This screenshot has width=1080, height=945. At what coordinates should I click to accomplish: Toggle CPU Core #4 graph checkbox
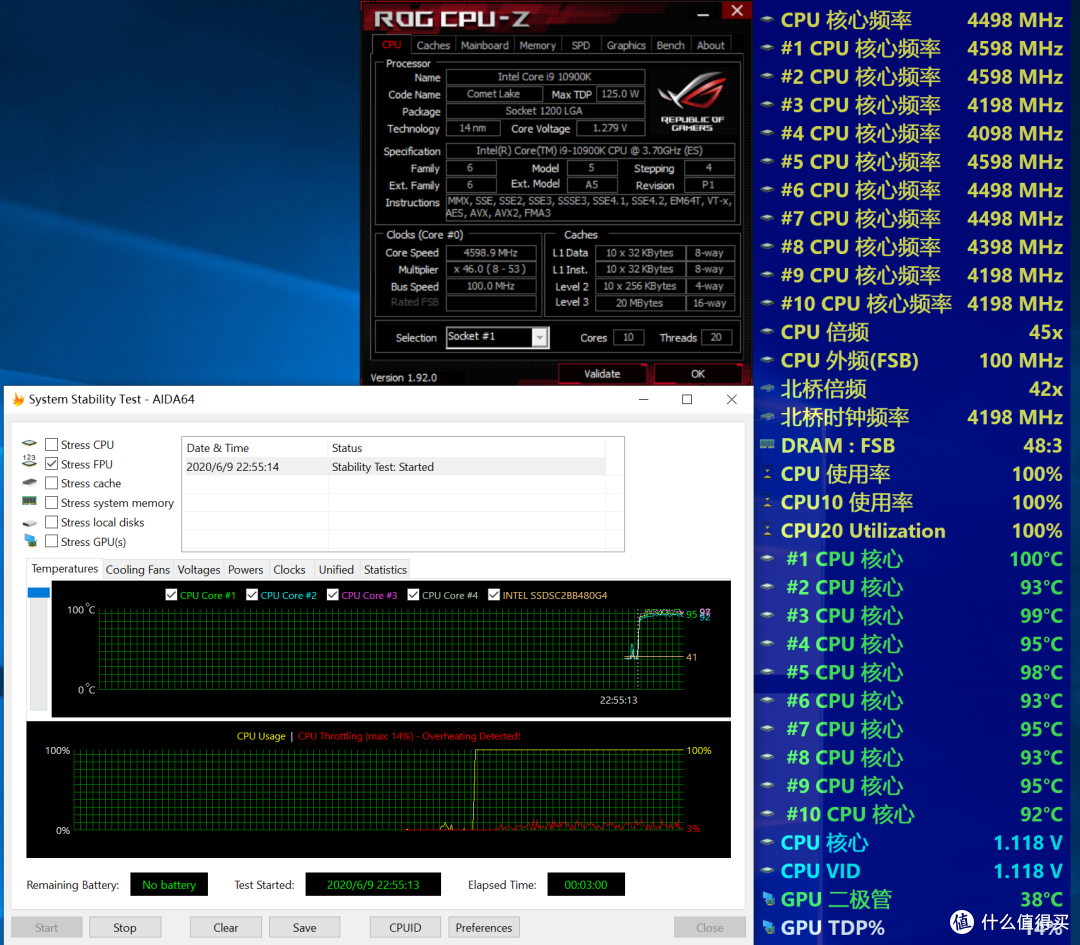(x=413, y=594)
